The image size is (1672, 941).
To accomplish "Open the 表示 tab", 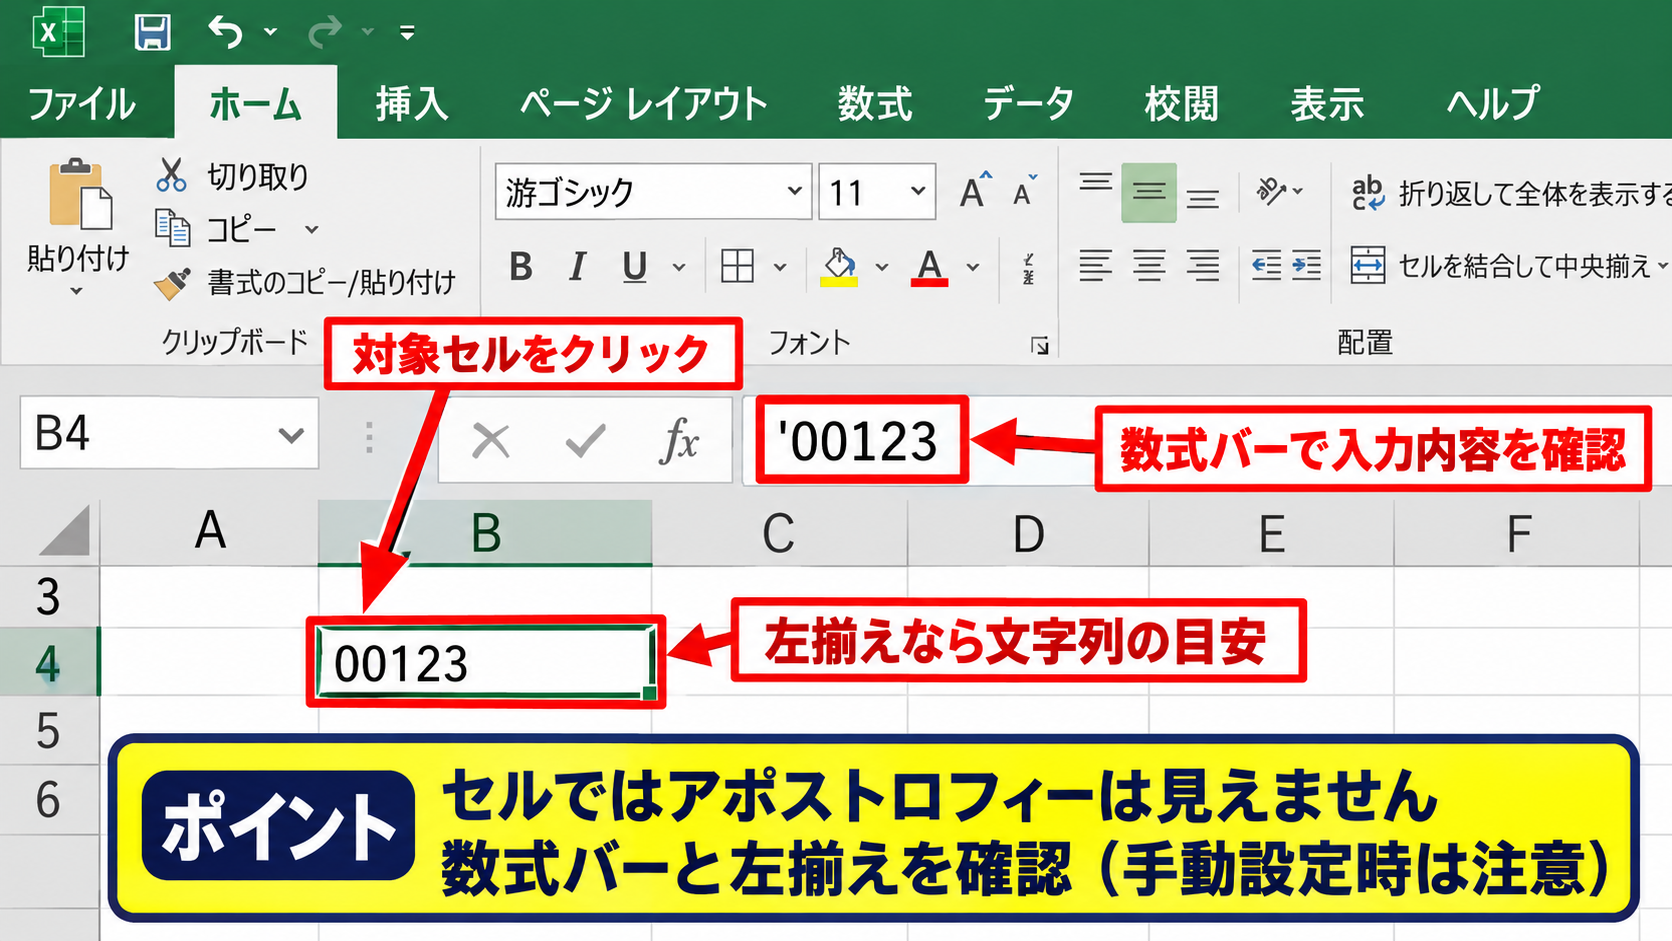I will point(1327,104).
